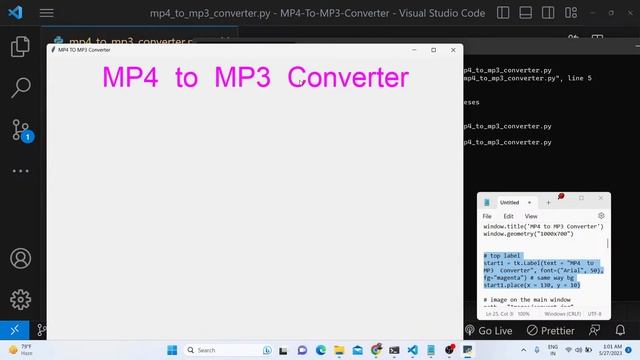This screenshot has height=360, width=640.
Task: Click the Prettier status bar item
Action: pyautogui.click(x=550, y=330)
